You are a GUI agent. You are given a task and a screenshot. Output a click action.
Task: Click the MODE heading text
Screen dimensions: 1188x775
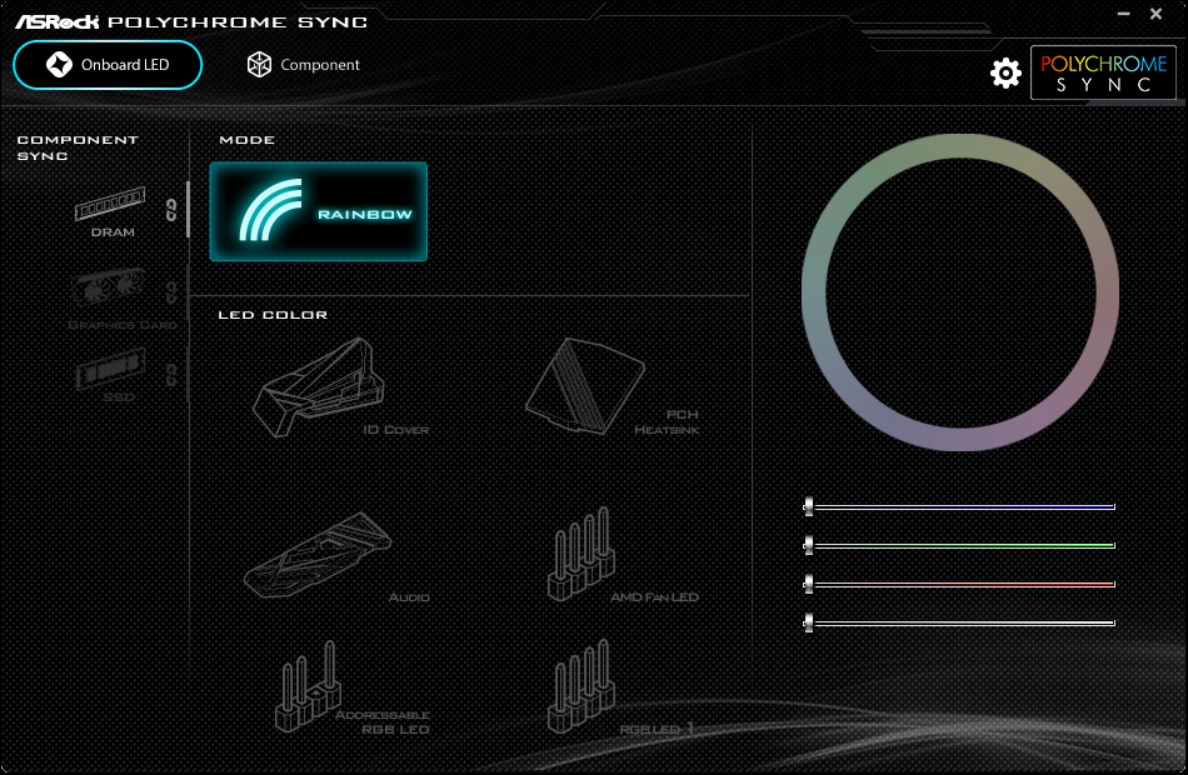(x=247, y=140)
